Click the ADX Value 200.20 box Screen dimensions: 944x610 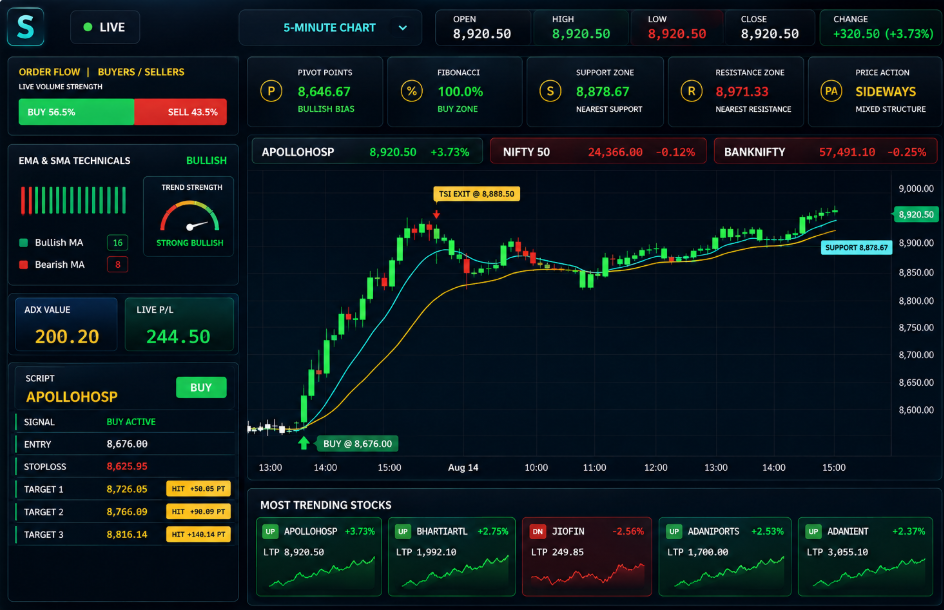[66, 324]
